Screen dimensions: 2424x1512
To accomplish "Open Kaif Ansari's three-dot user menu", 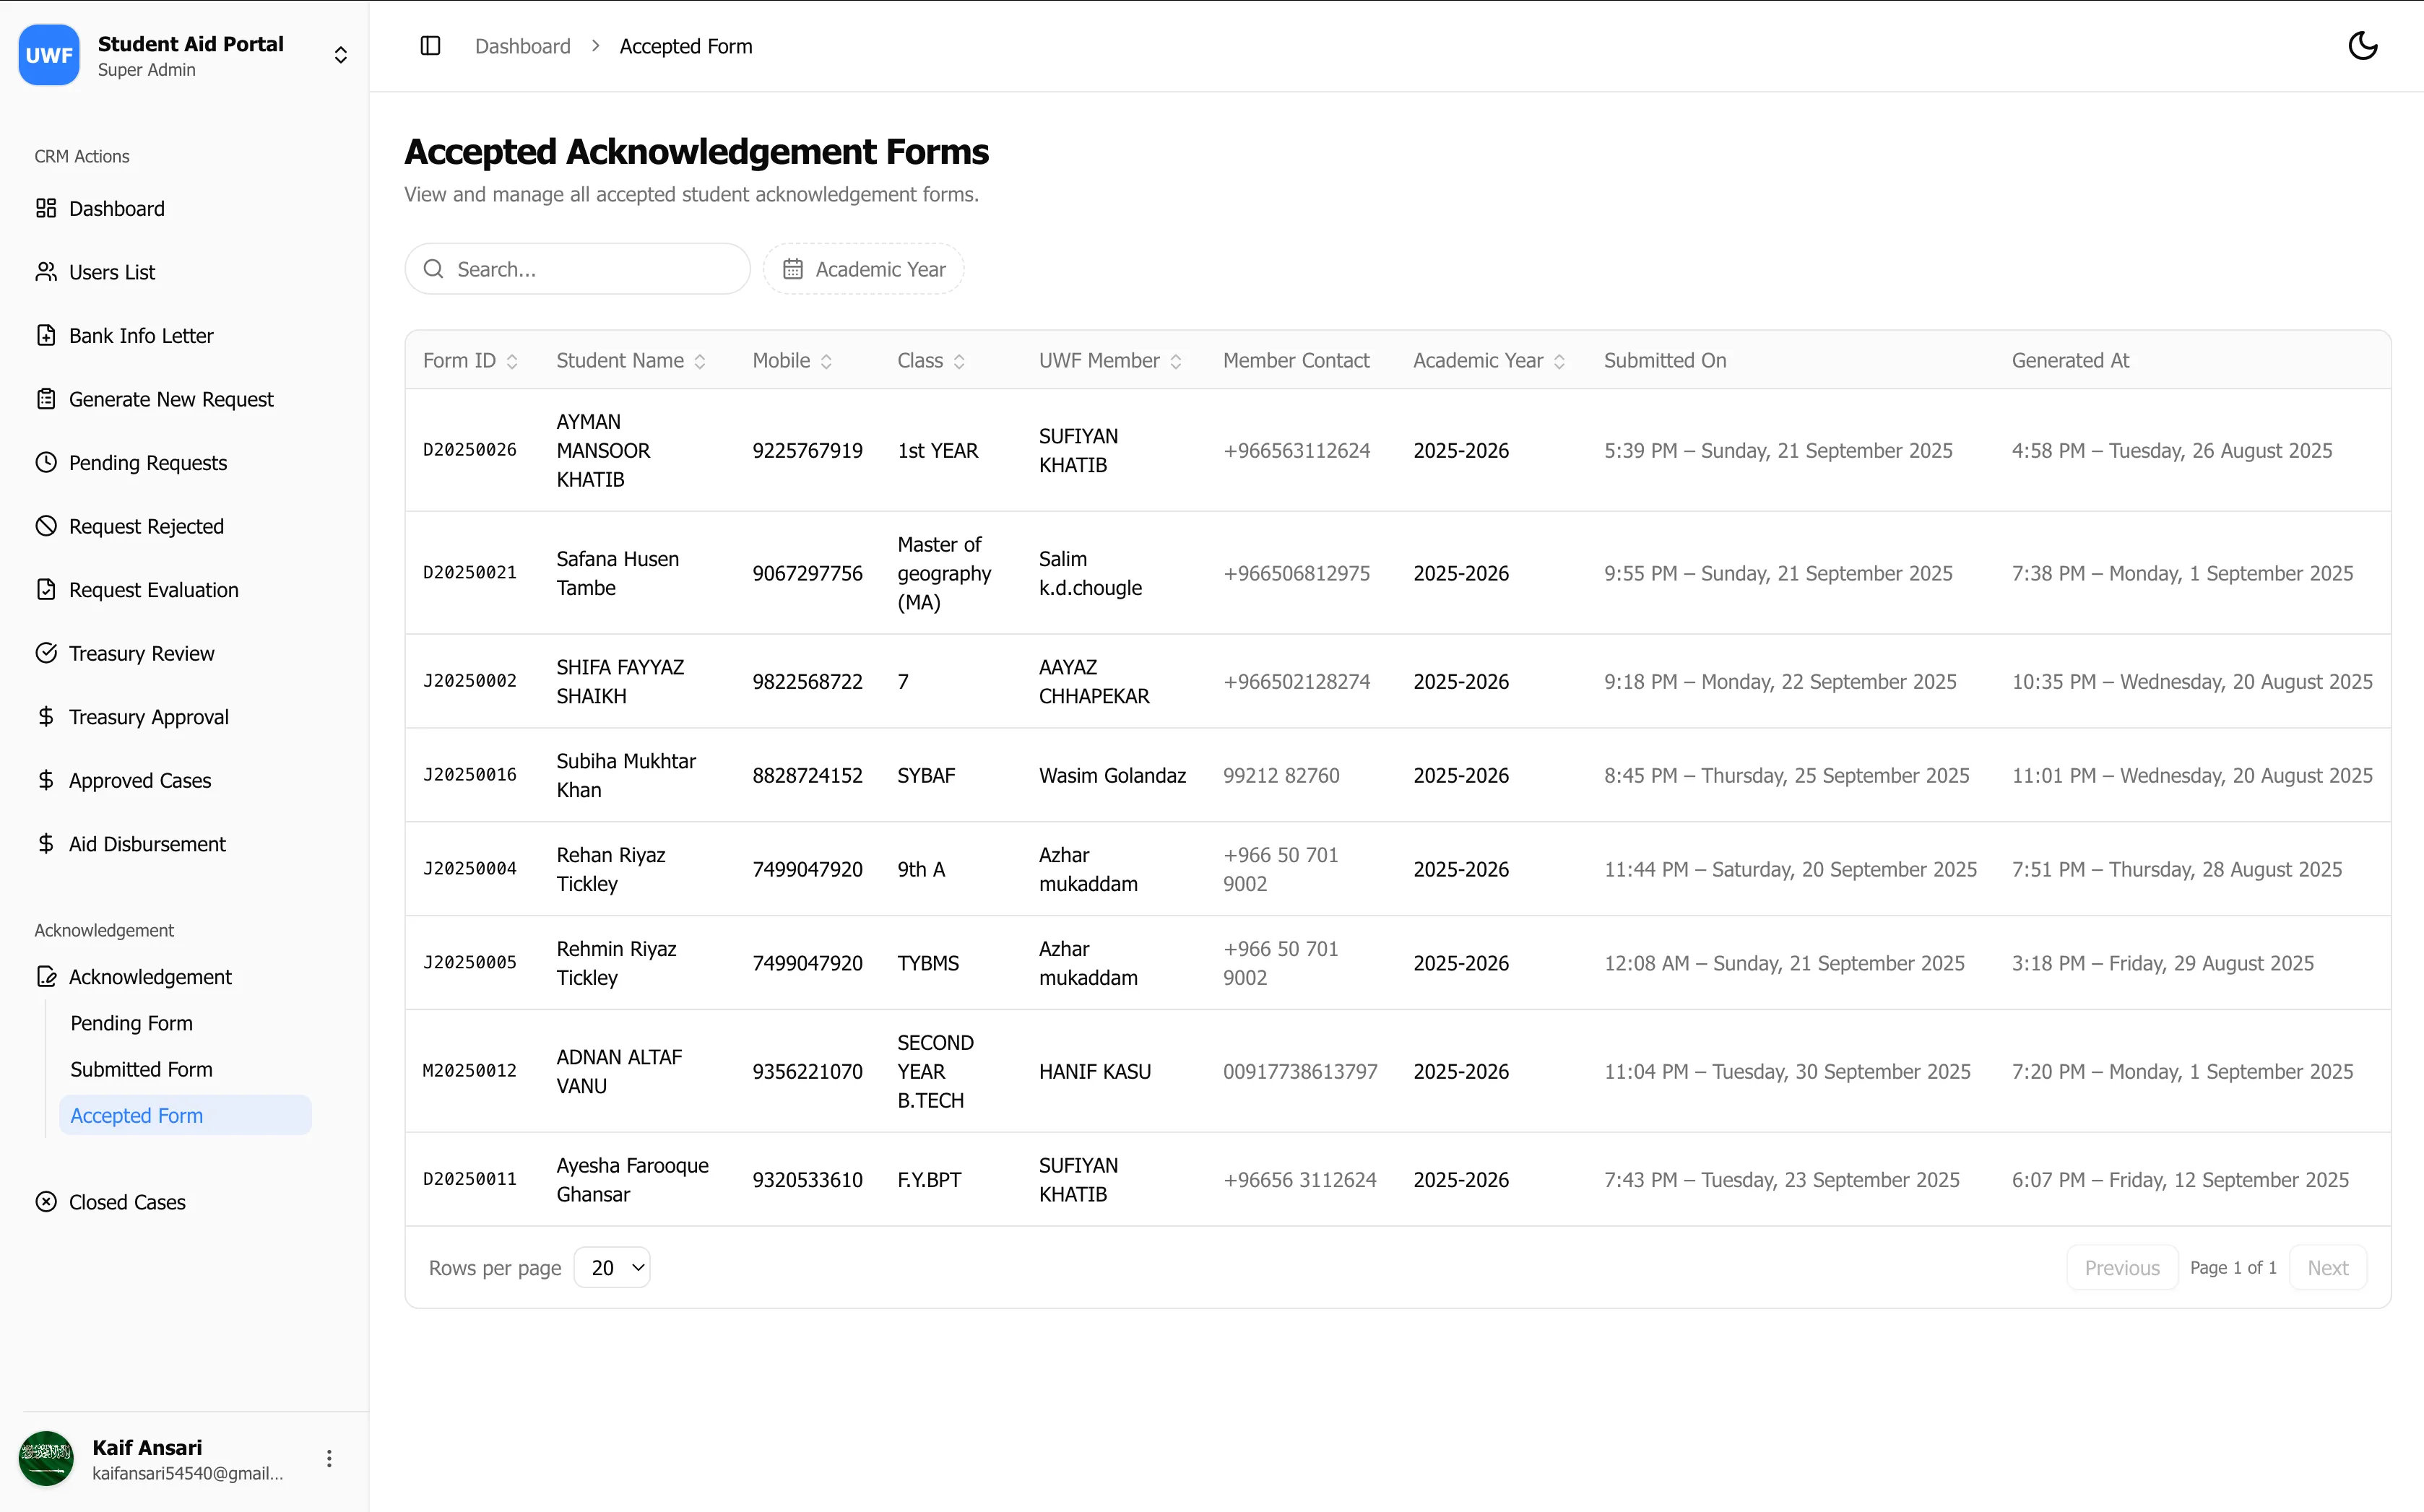I will [329, 1459].
